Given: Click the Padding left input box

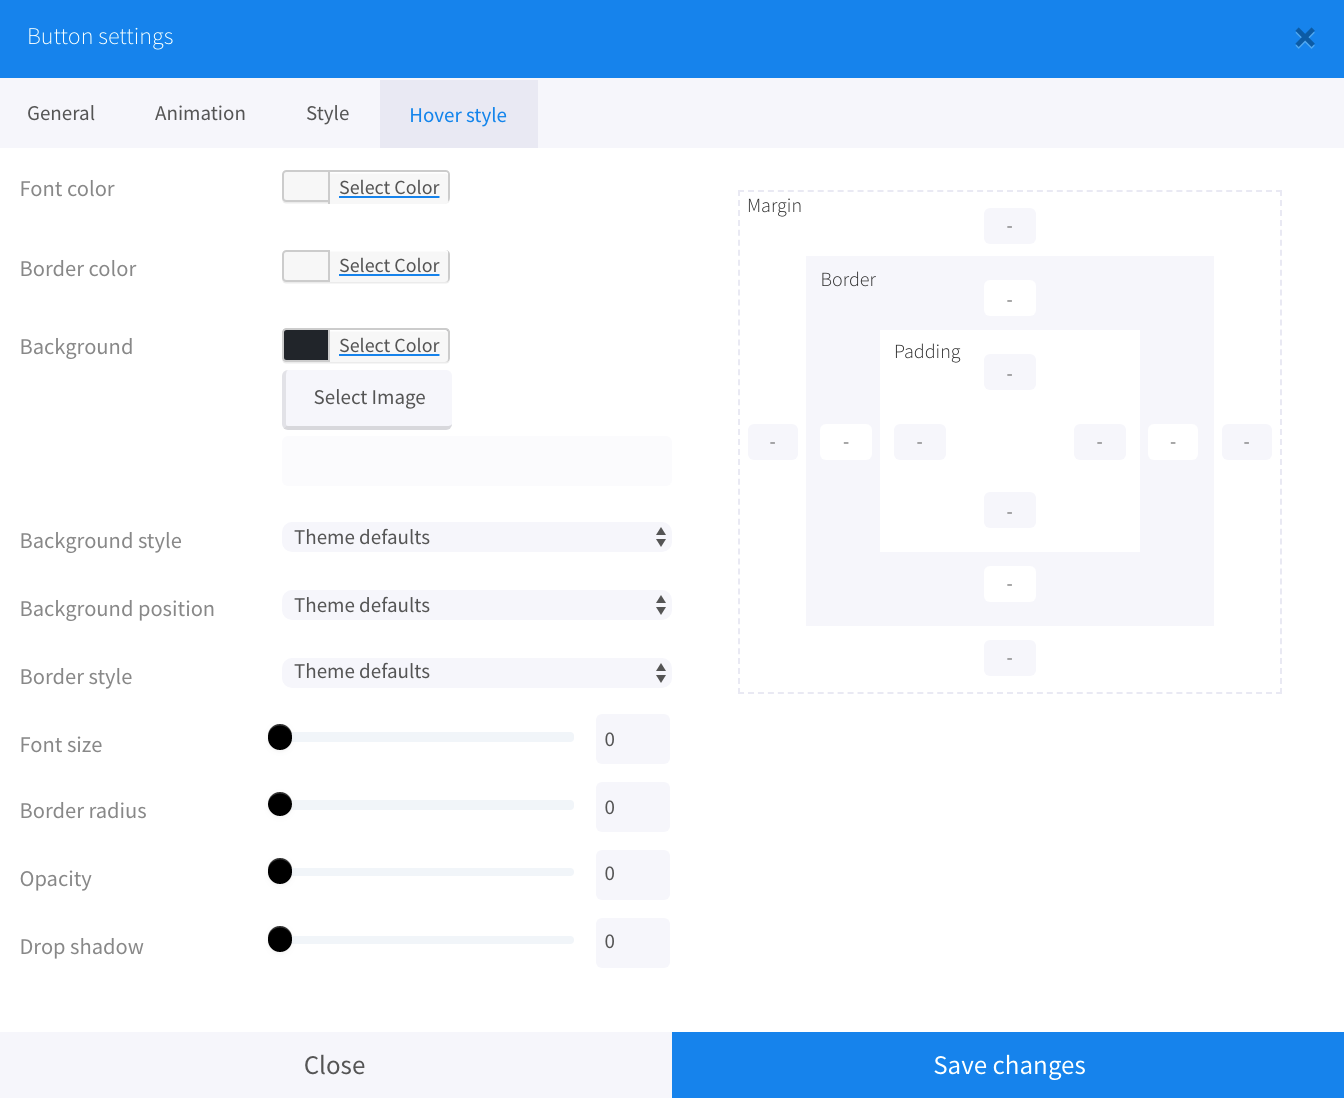Looking at the screenshot, I should tap(920, 442).
